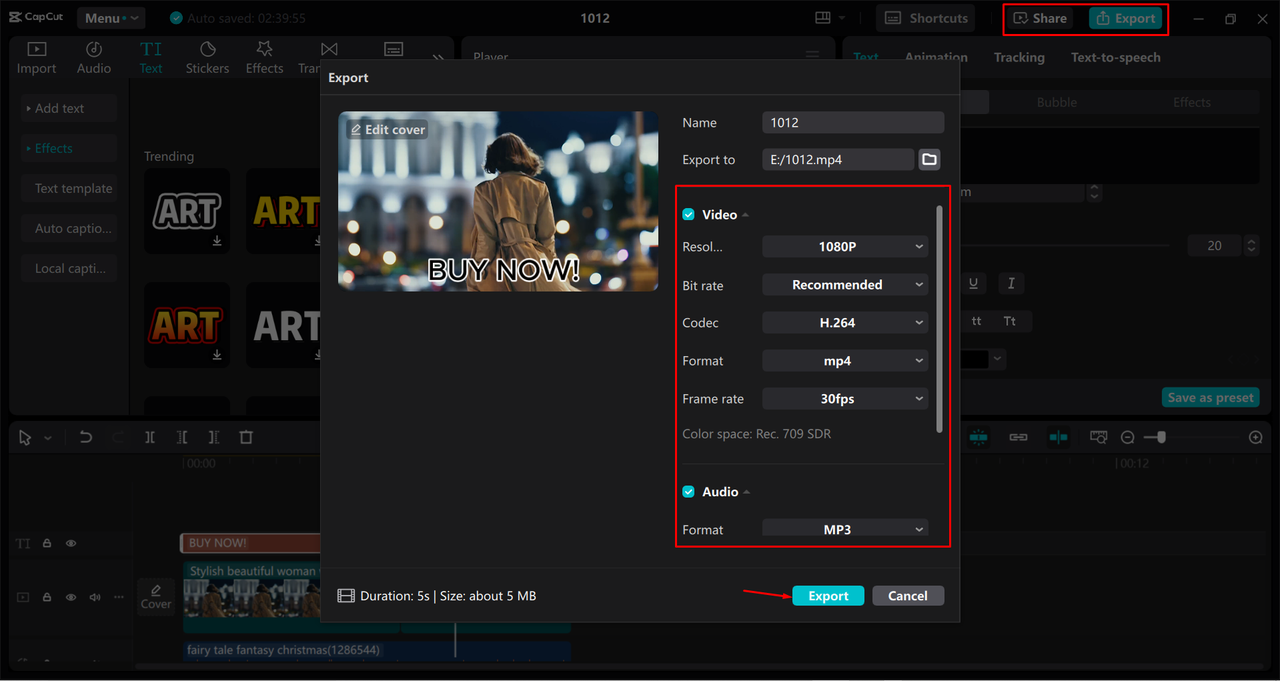Screen dimensions: 1280x681
Task: Hide the main video track with eye icon
Action: click(x=71, y=597)
